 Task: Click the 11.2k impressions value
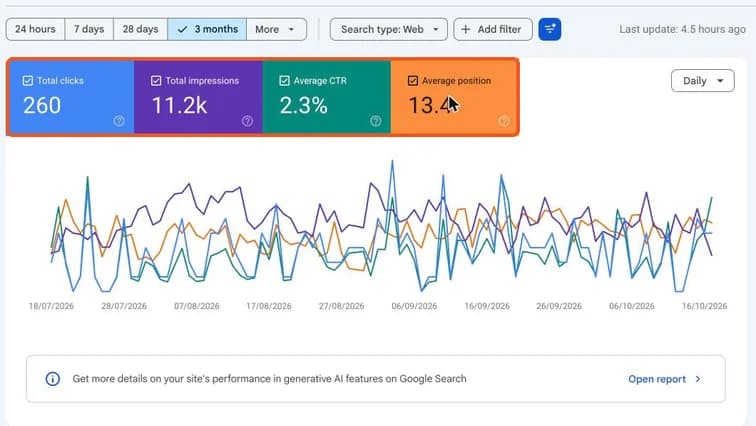pos(179,106)
